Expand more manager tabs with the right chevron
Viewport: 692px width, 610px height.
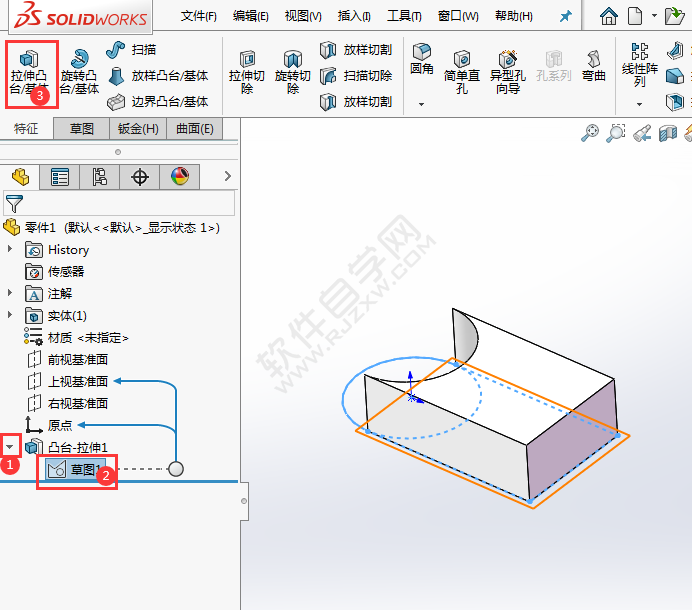pyautogui.click(x=228, y=176)
